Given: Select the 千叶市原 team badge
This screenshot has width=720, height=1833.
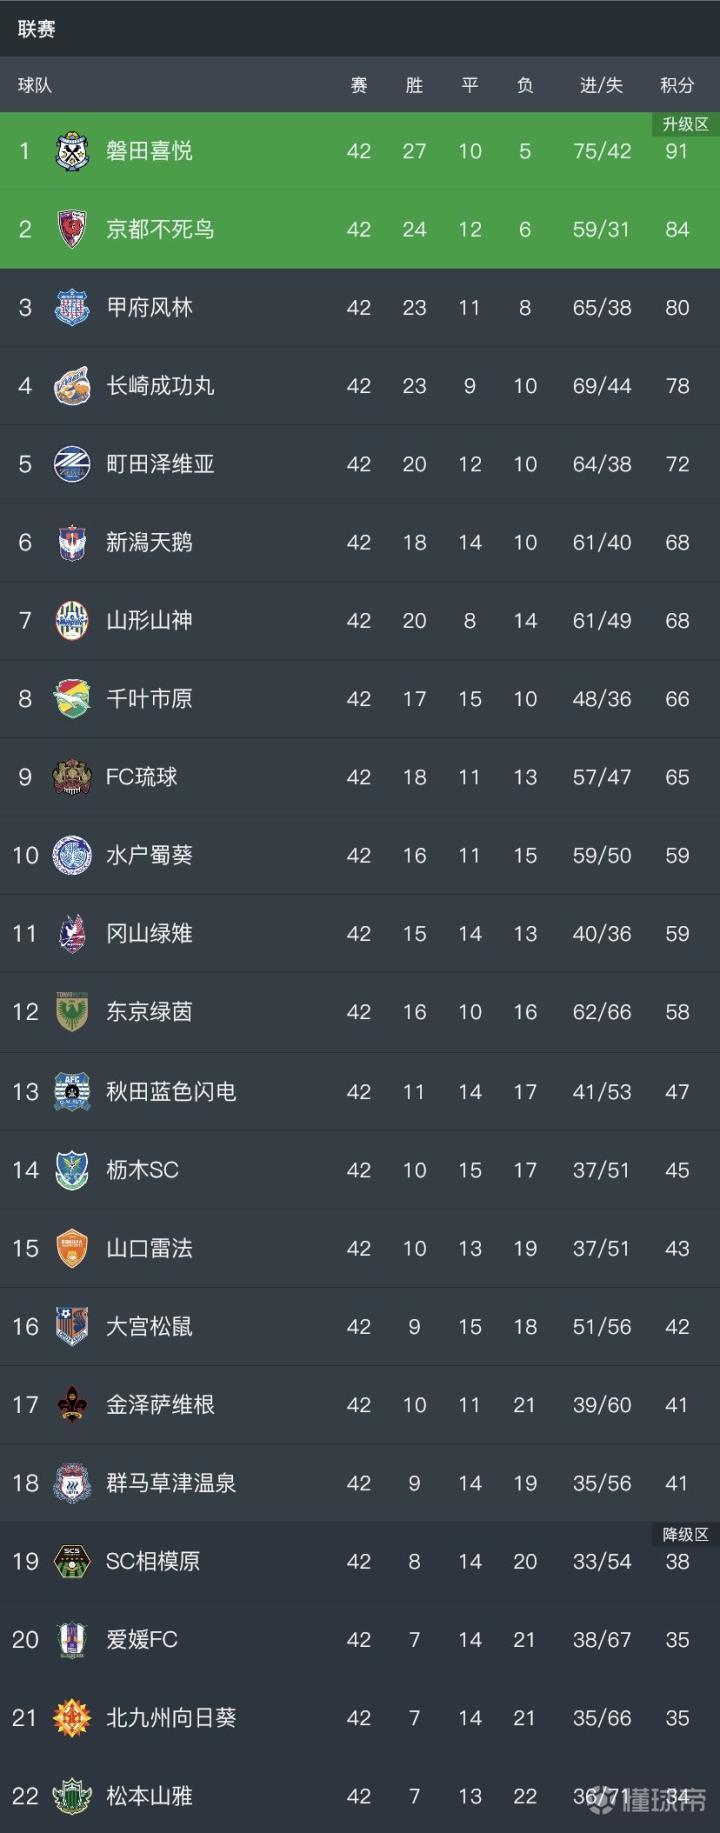Looking at the screenshot, I should point(72,699).
